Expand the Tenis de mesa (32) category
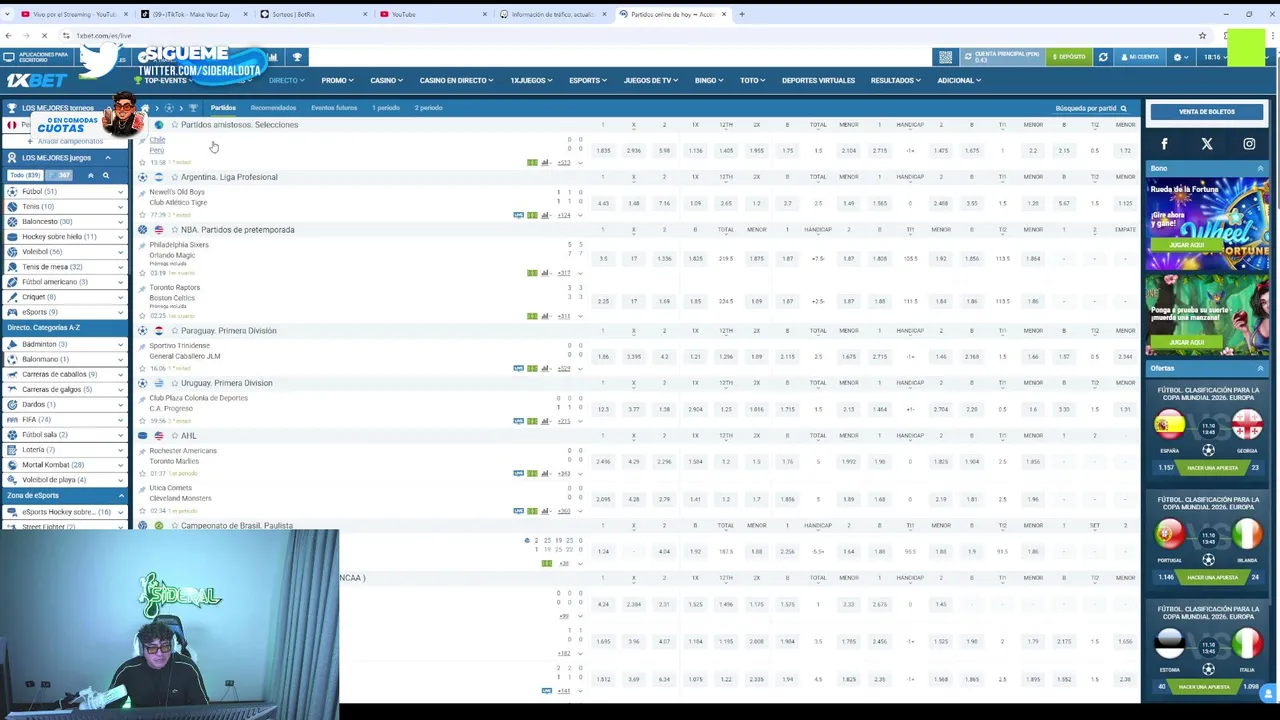 coord(120,267)
